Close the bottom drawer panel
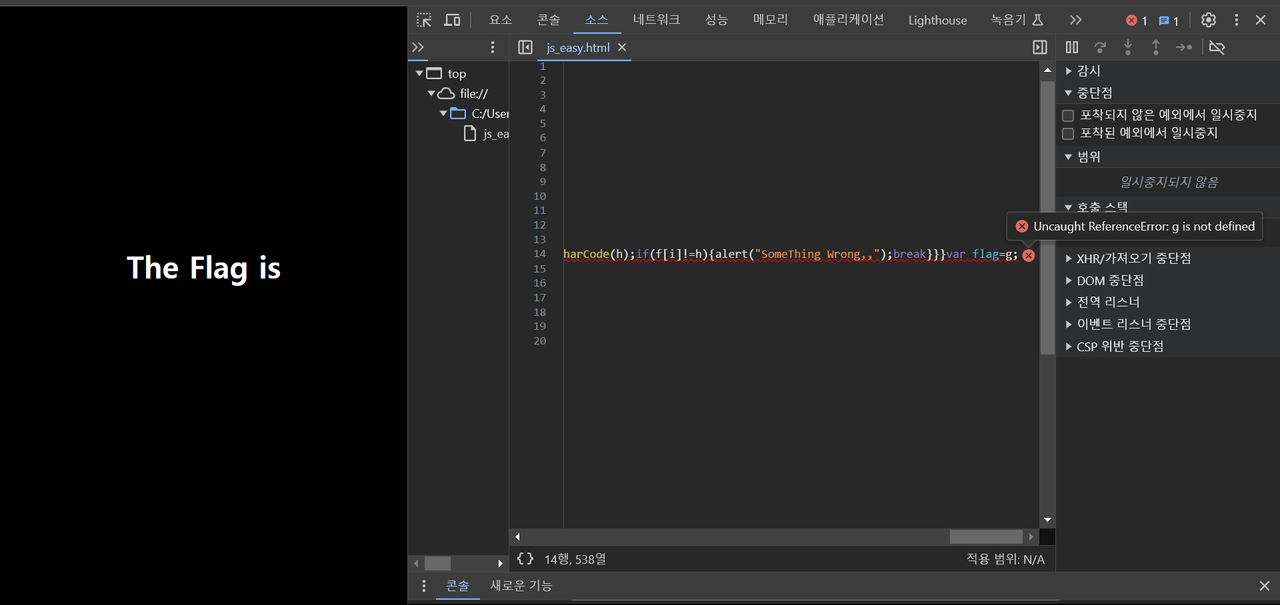Viewport: 1280px width, 605px height. [x=1265, y=586]
